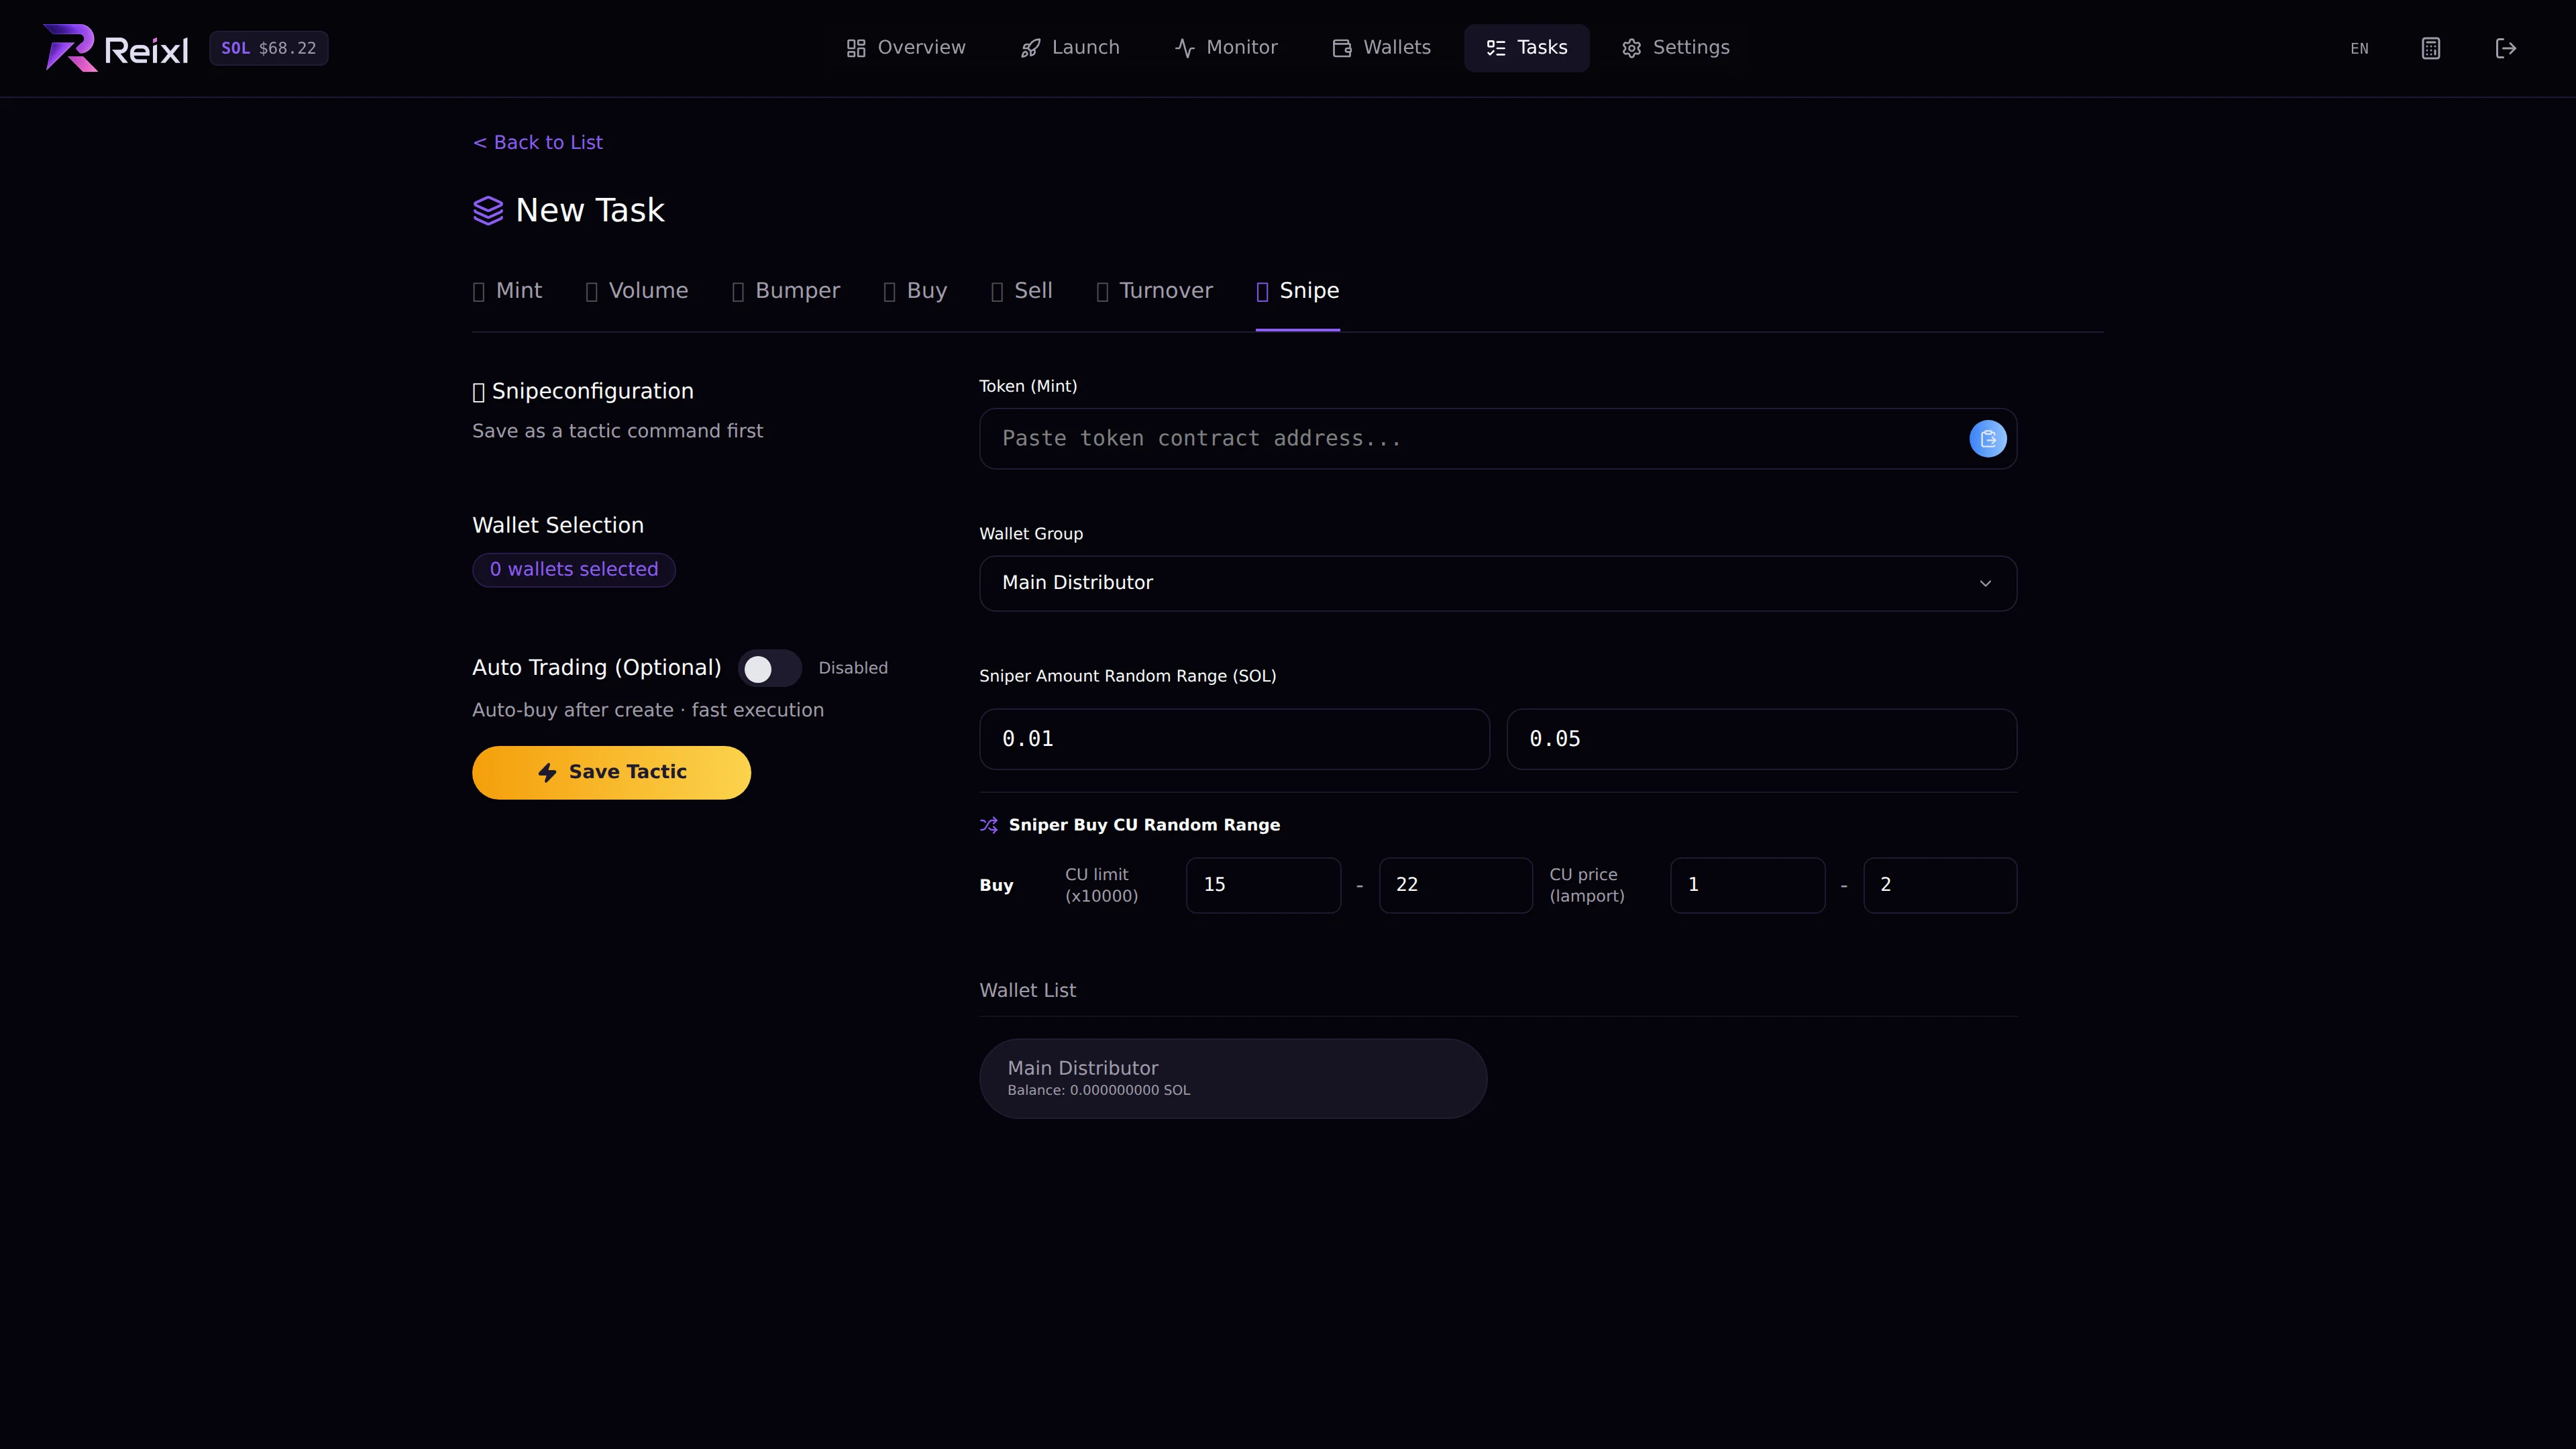
Task: Open the Wallet Group dropdown
Action: coord(1498,583)
